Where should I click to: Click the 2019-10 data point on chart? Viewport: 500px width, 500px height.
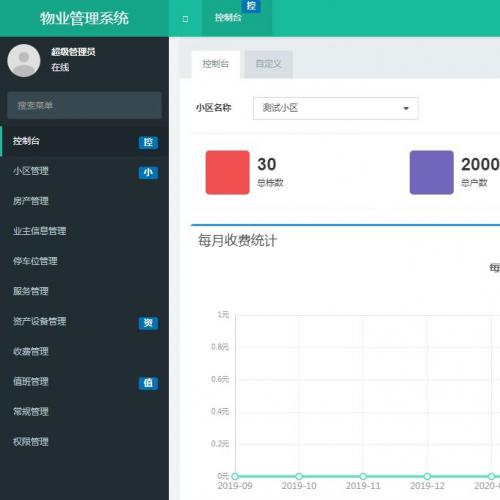pos(299,476)
